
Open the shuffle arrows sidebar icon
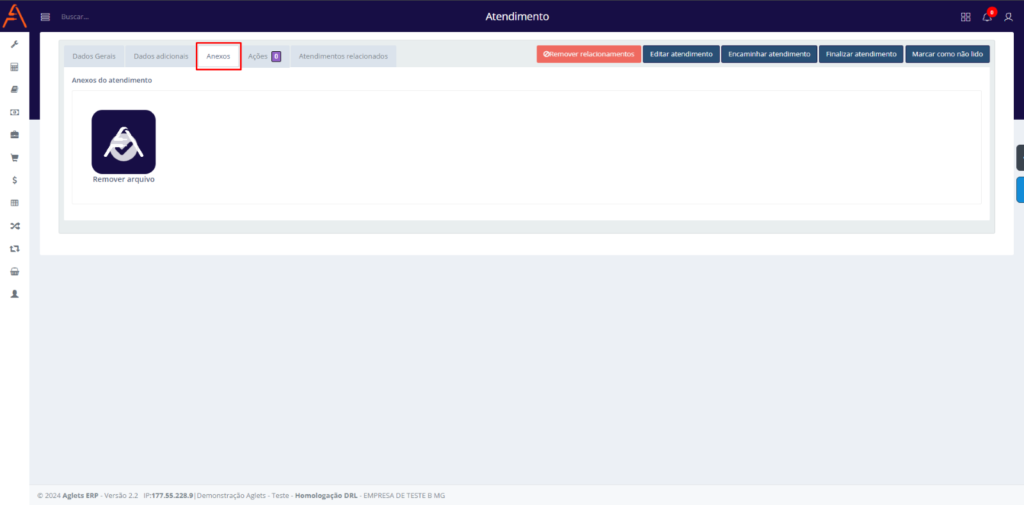tap(14, 226)
